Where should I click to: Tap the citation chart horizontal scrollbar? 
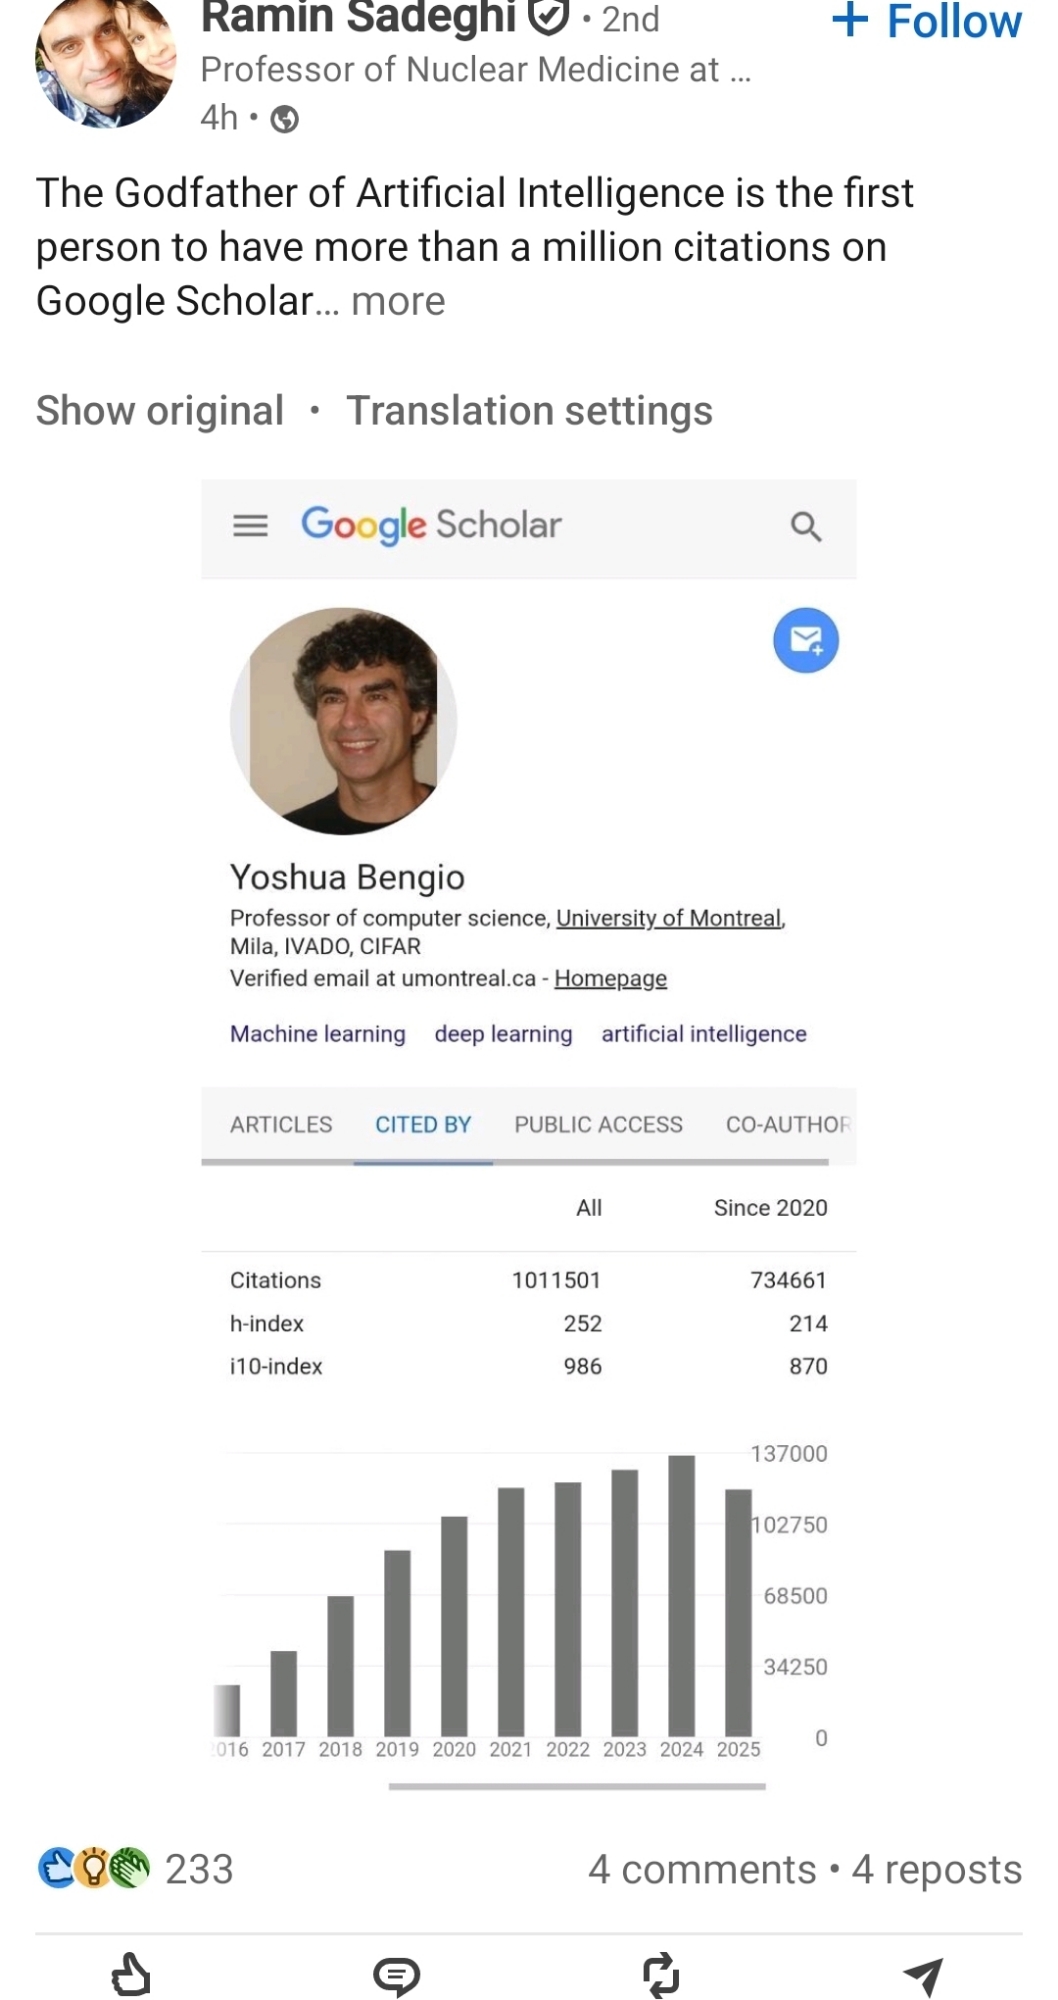577,1786
